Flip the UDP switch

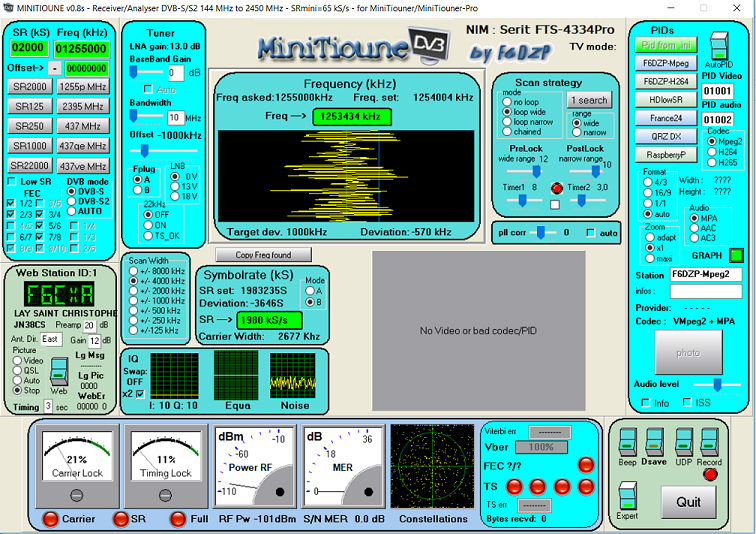coord(684,442)
